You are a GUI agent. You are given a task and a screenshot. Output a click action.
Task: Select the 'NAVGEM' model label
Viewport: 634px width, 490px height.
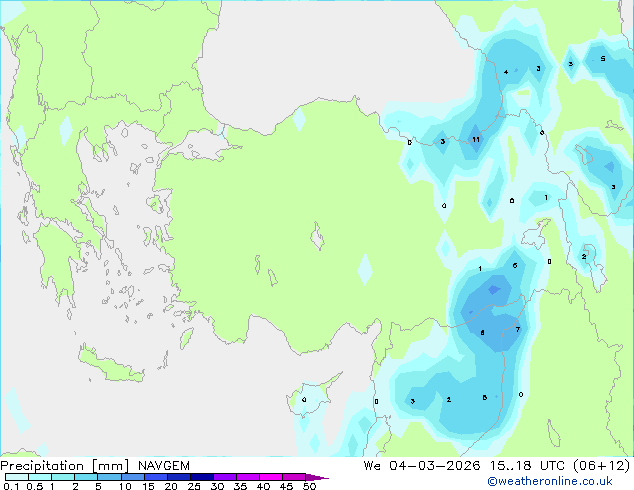164,466
